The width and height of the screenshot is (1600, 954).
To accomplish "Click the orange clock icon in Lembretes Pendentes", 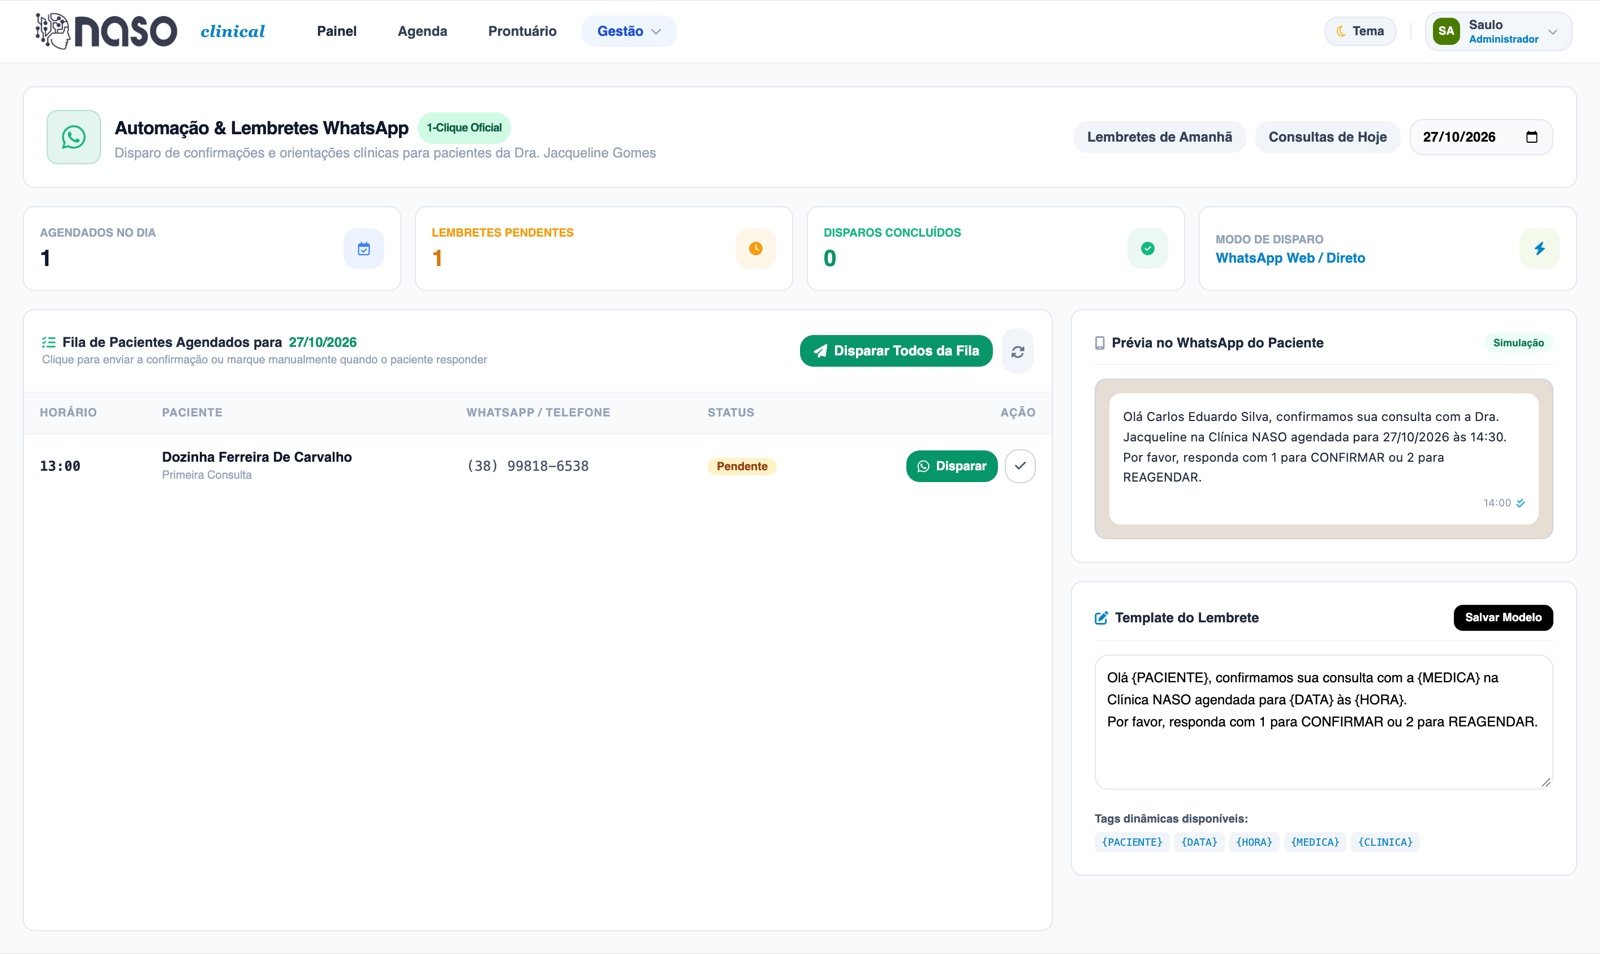I will [756, 249].
